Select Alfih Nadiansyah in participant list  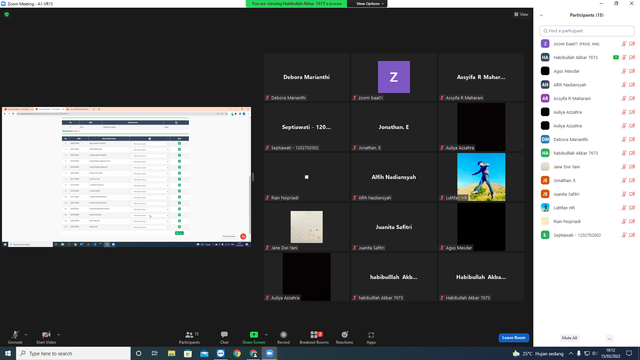[587, 84]
